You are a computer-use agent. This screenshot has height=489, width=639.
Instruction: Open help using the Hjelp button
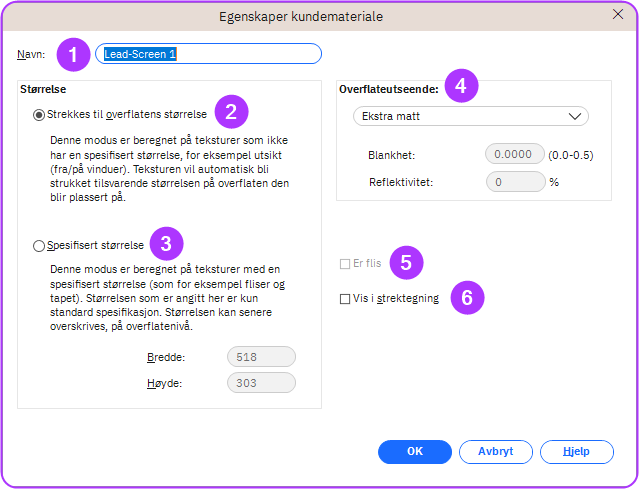(575, 451)
